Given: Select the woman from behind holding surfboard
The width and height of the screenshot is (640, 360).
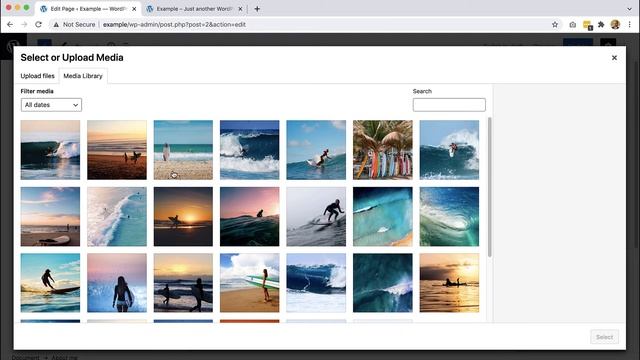Looking at the screenshot, I should click(x=117, y=283).
